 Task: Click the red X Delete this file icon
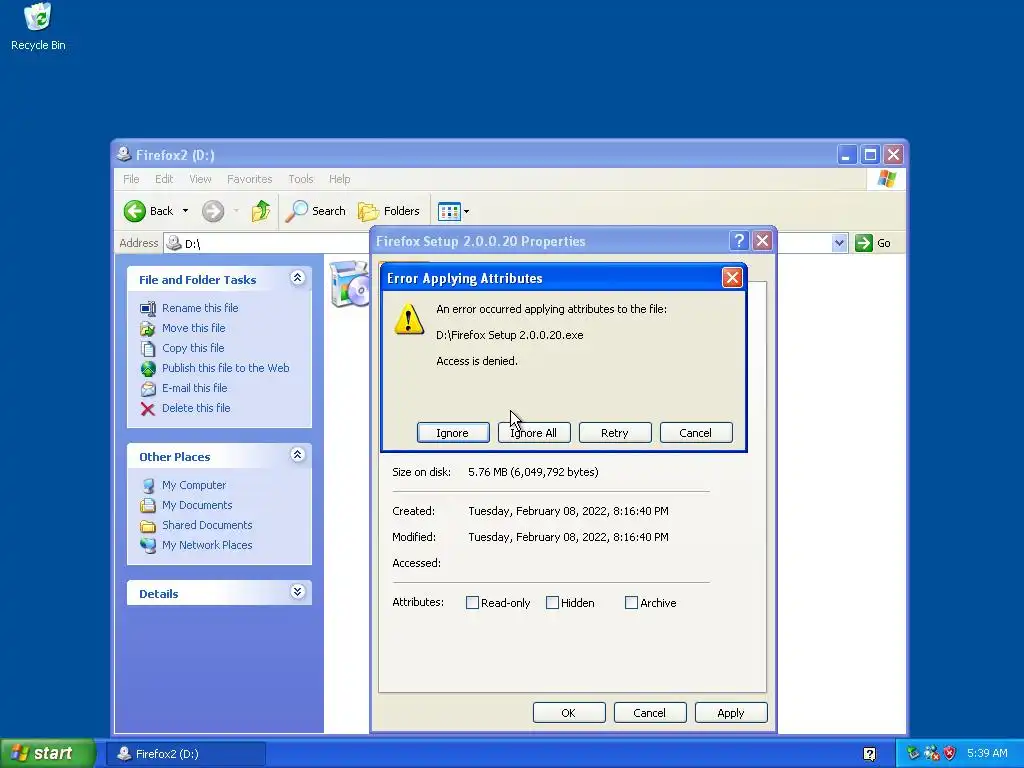tap(148, 409)
